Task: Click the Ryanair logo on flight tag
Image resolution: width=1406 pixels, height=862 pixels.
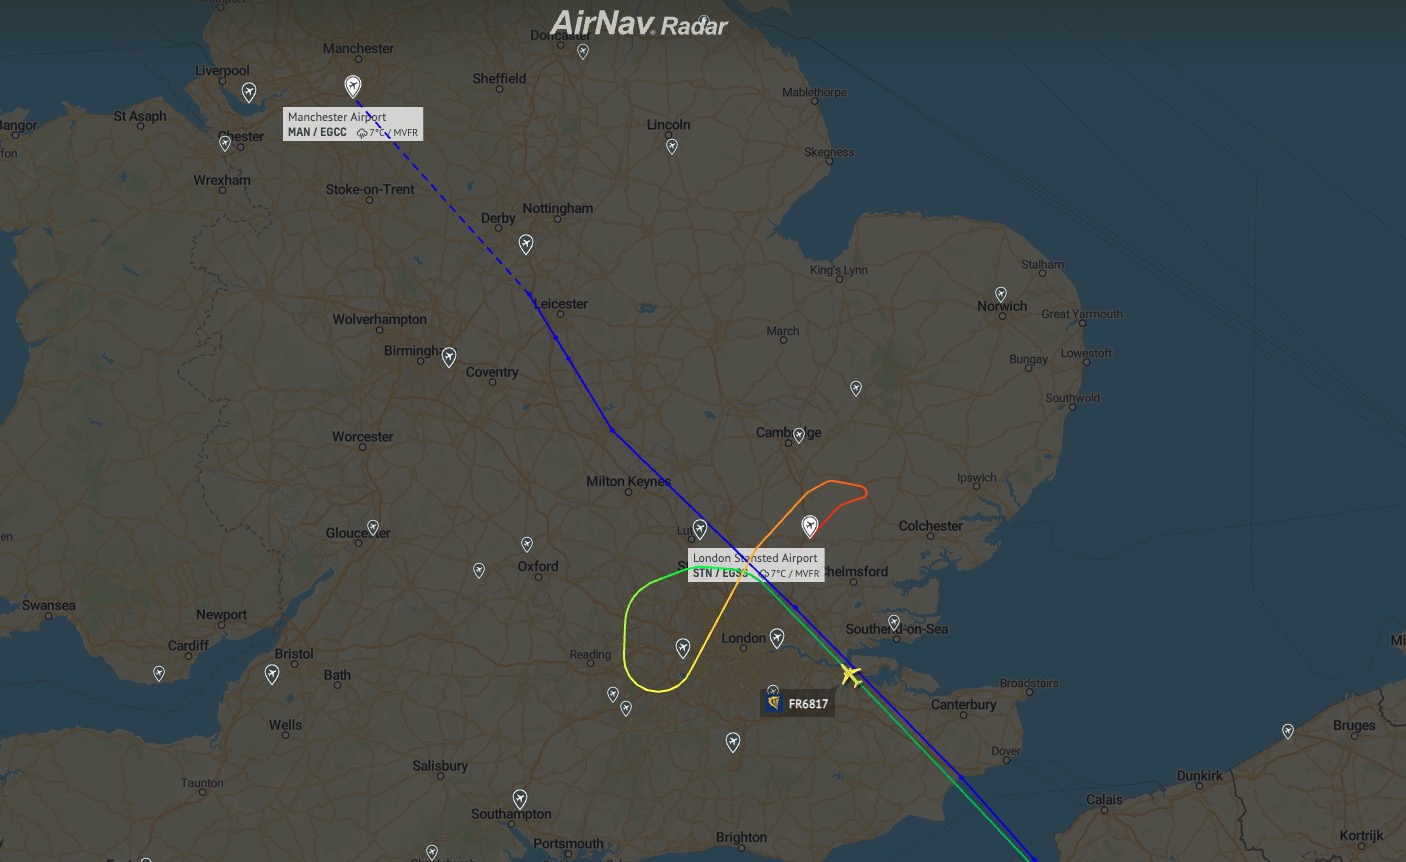Action: click(x=775, y=703)
